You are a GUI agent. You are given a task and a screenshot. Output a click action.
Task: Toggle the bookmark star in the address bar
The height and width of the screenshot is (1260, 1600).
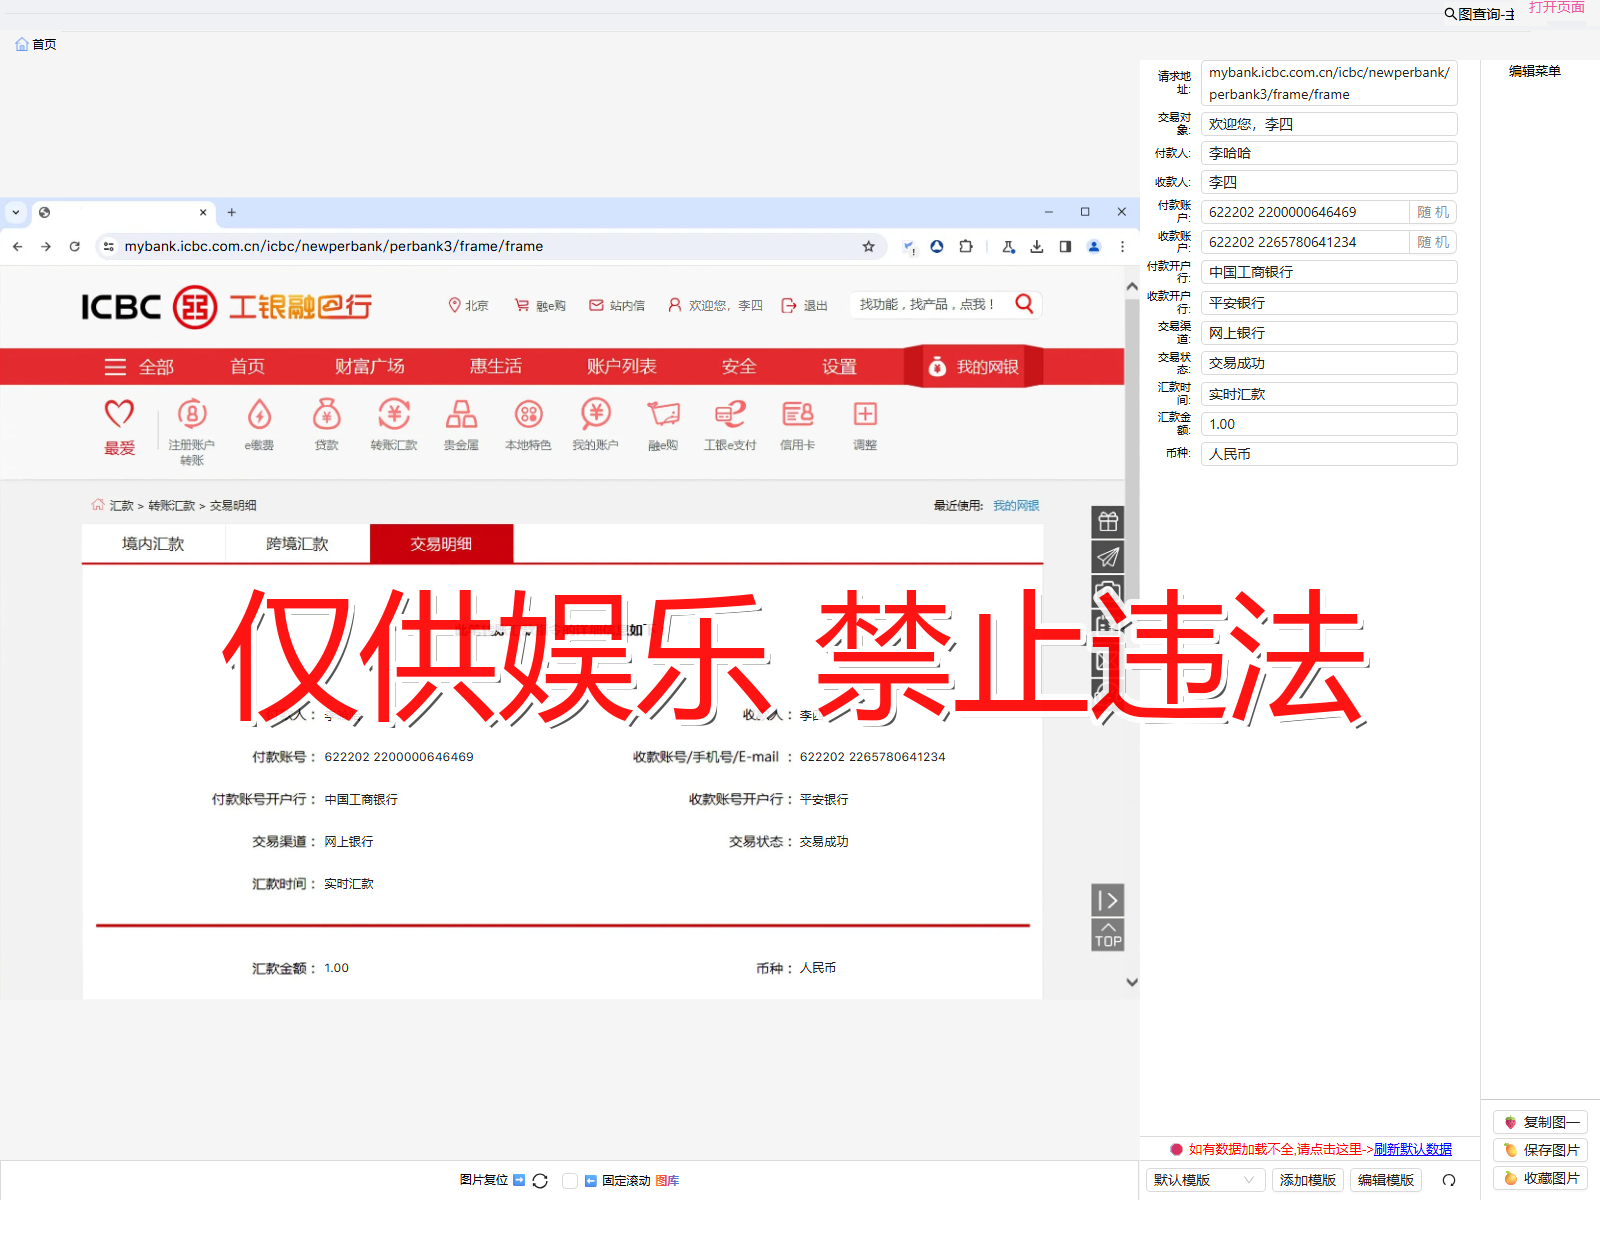coord(868,246)
